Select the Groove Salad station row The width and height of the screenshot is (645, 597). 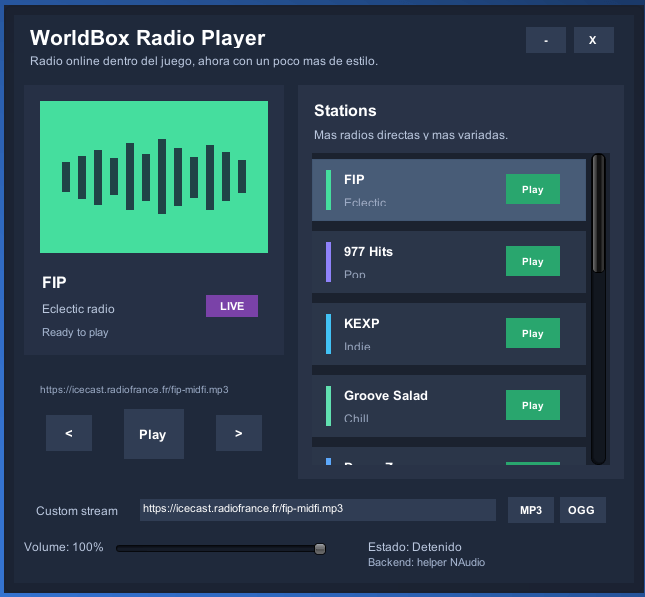tap(449, 406)
